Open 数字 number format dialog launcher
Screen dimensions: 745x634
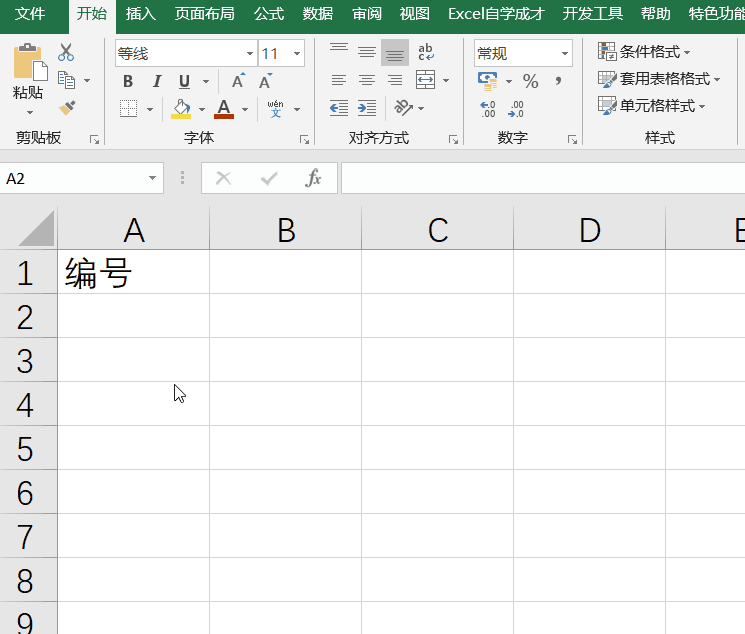pyautogui.click(x=572, y=140)
